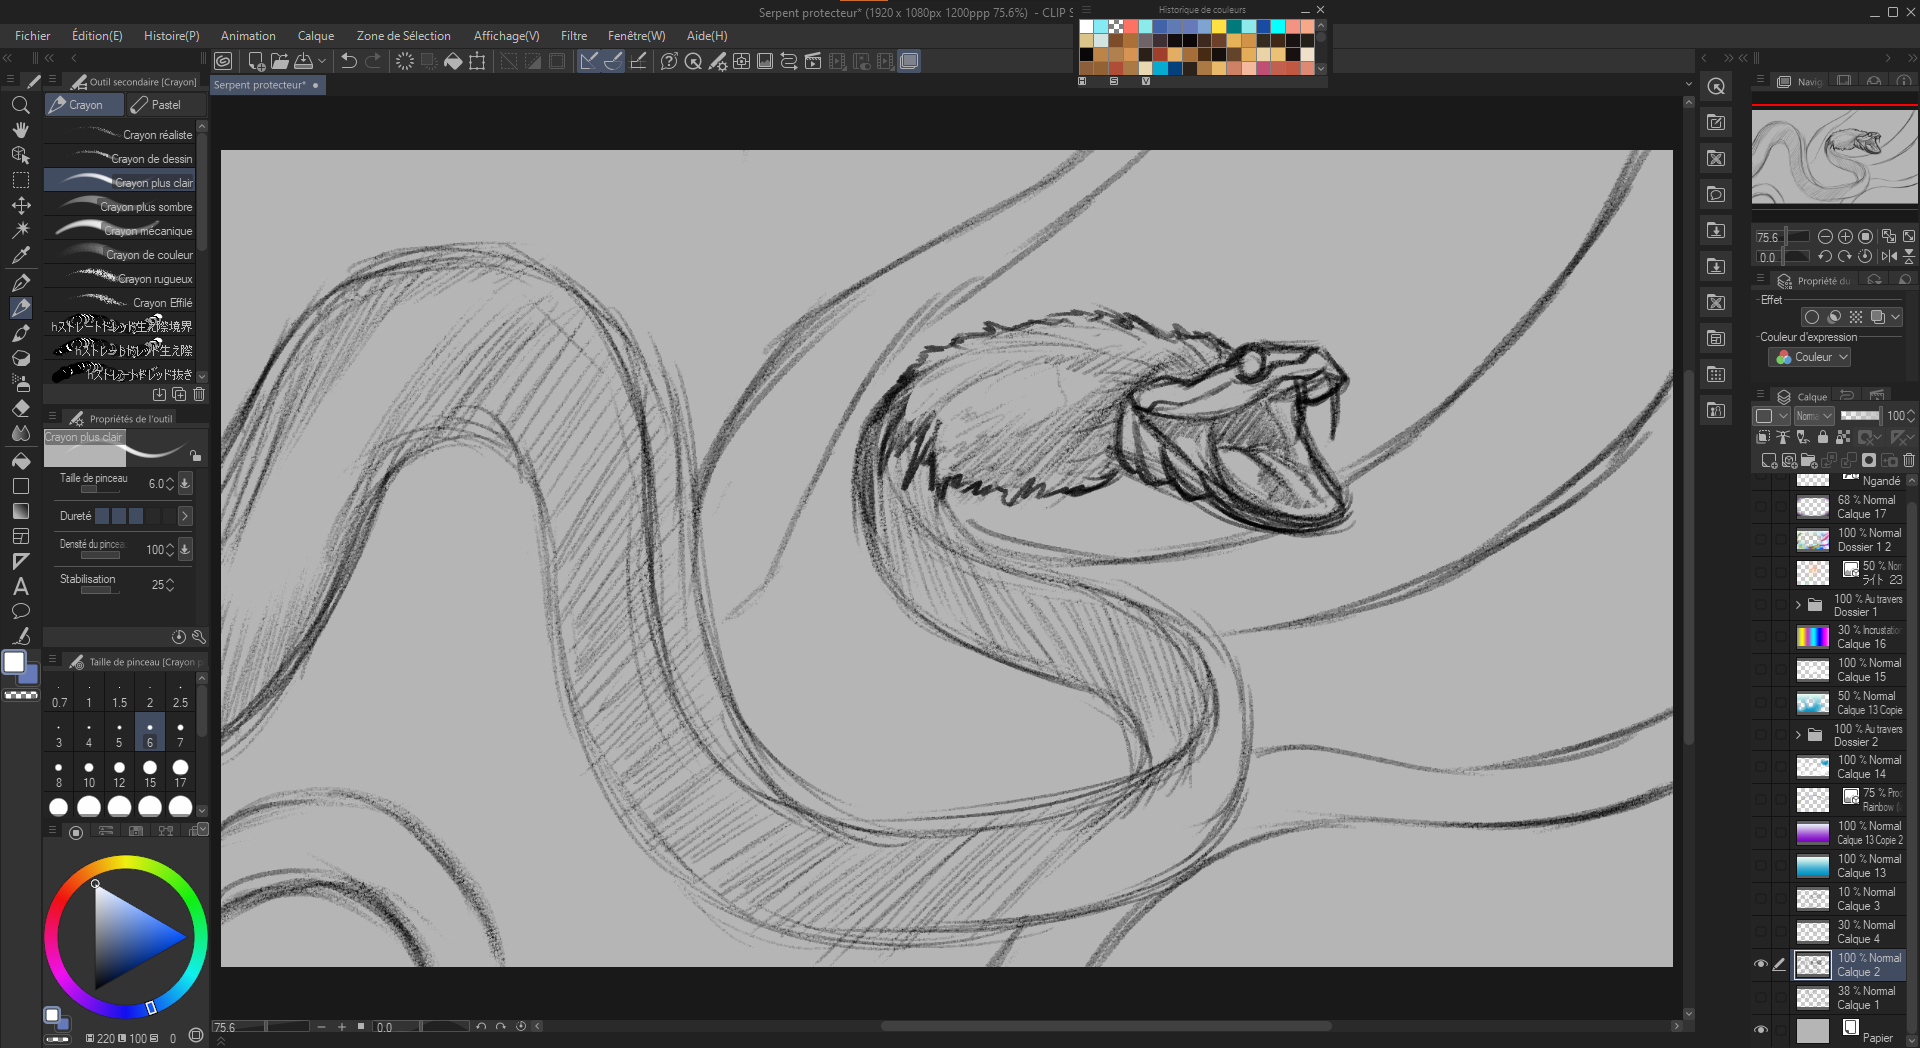Show the Calque 1 layer
This screenshot has height=1048, width=1920.
(1761, 998)
